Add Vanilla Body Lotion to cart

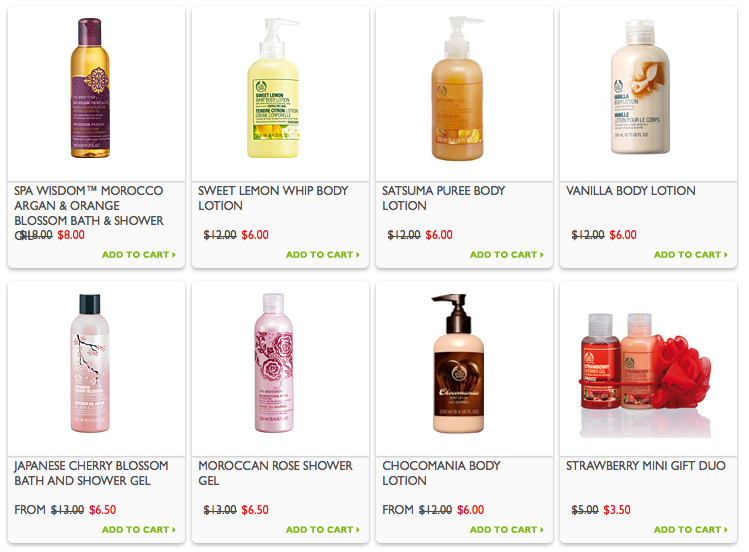click(x=690, y=255)
